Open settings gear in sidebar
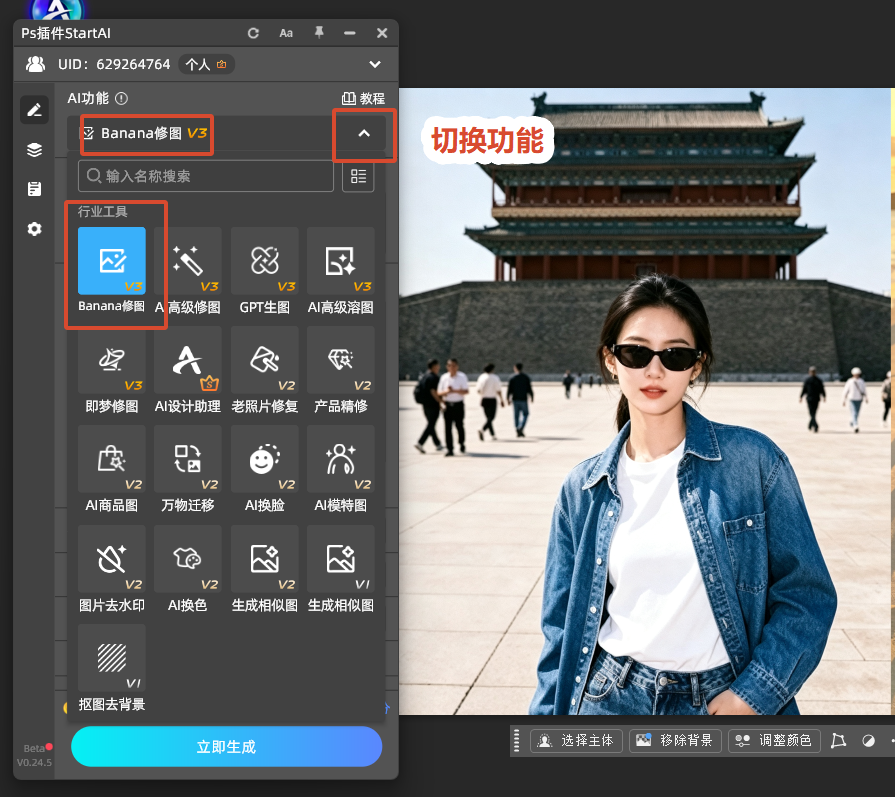The width and height of the screenshot is (895, 797). point(34,229)
